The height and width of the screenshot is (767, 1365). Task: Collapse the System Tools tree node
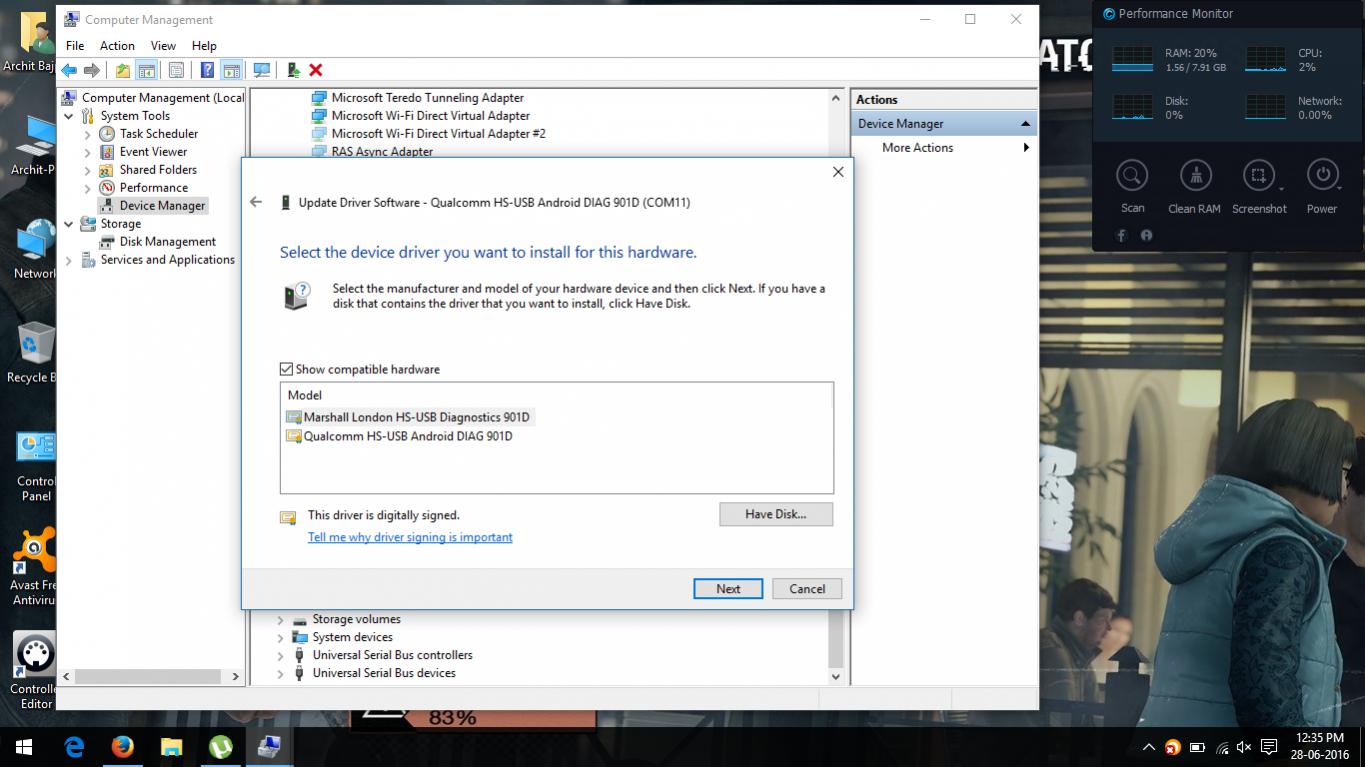(x=69, y=116)
